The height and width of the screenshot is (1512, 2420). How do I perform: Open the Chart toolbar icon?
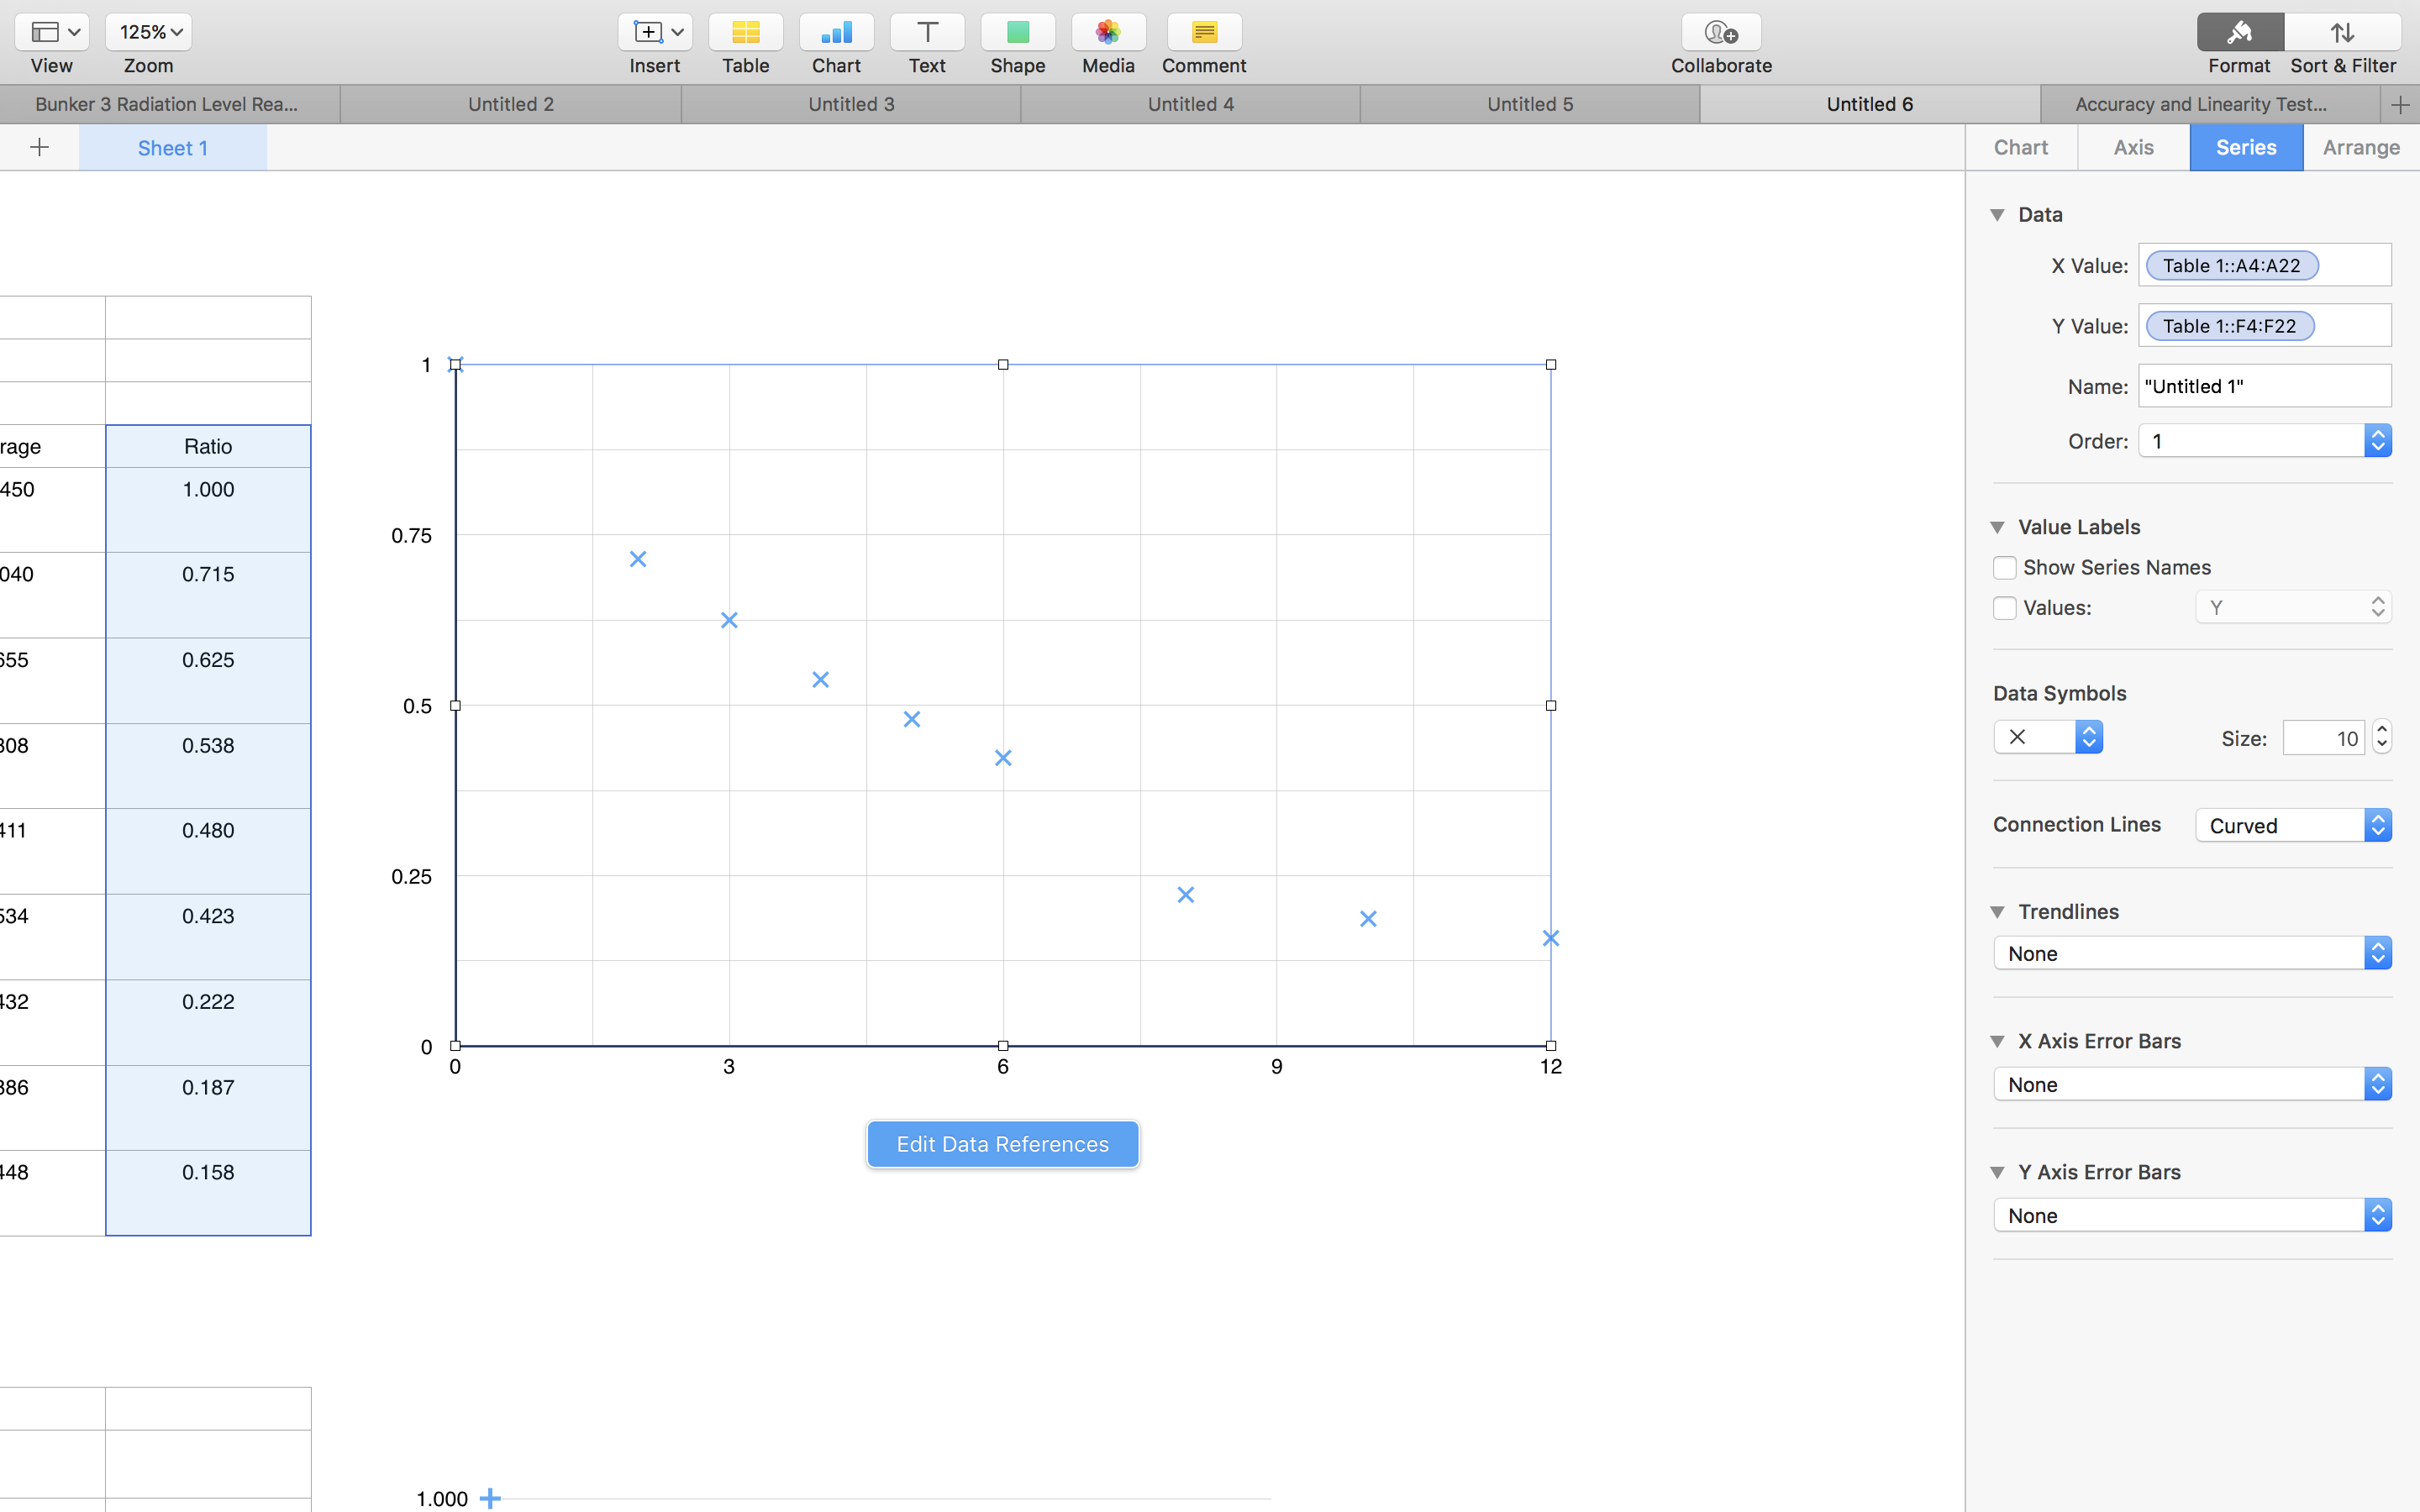[x=836, y=33]
